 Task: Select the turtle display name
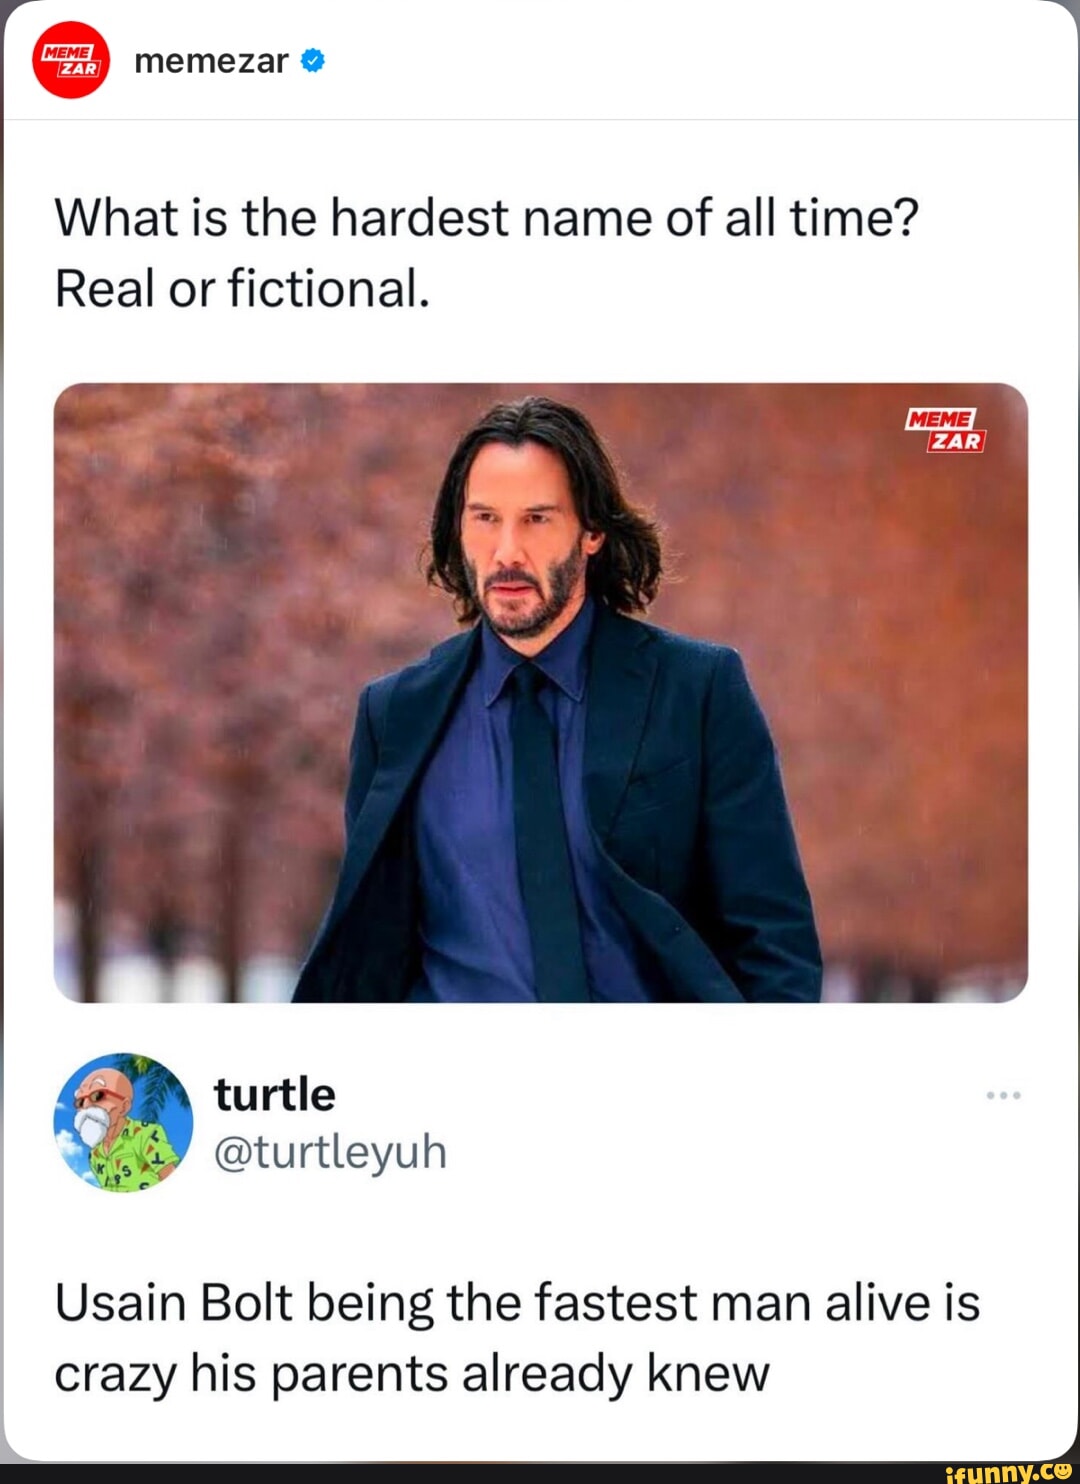click(x=274, y=1094)
